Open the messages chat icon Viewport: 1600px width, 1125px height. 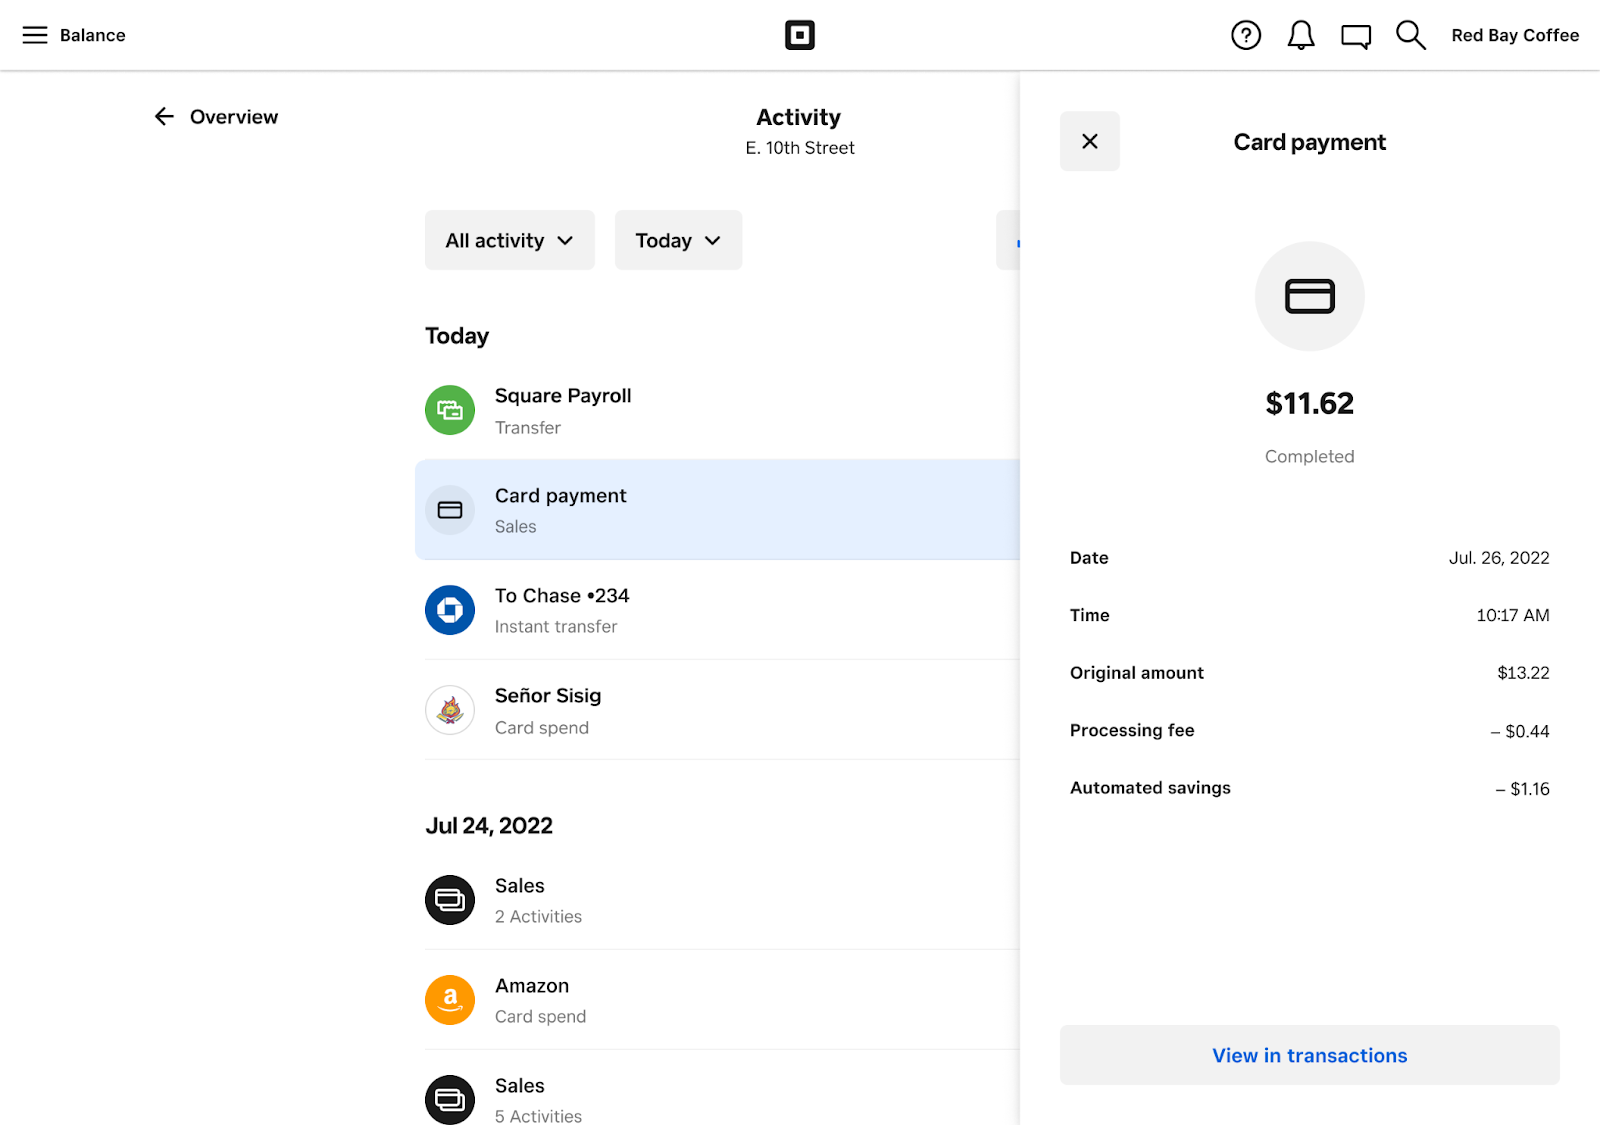point(1355,35)
